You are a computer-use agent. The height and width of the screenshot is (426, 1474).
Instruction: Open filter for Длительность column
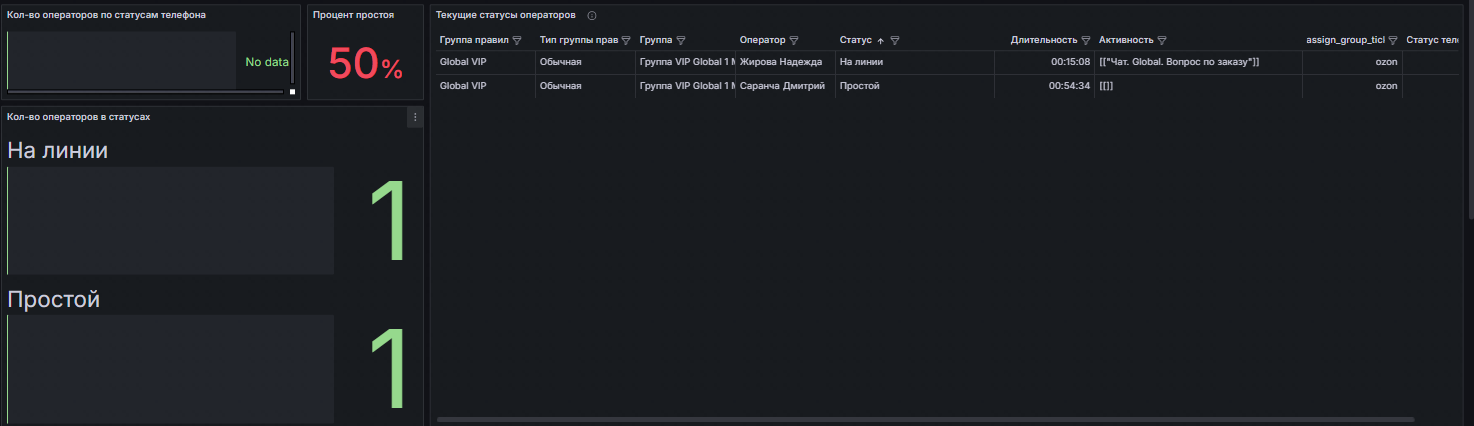coord(1086,41)
